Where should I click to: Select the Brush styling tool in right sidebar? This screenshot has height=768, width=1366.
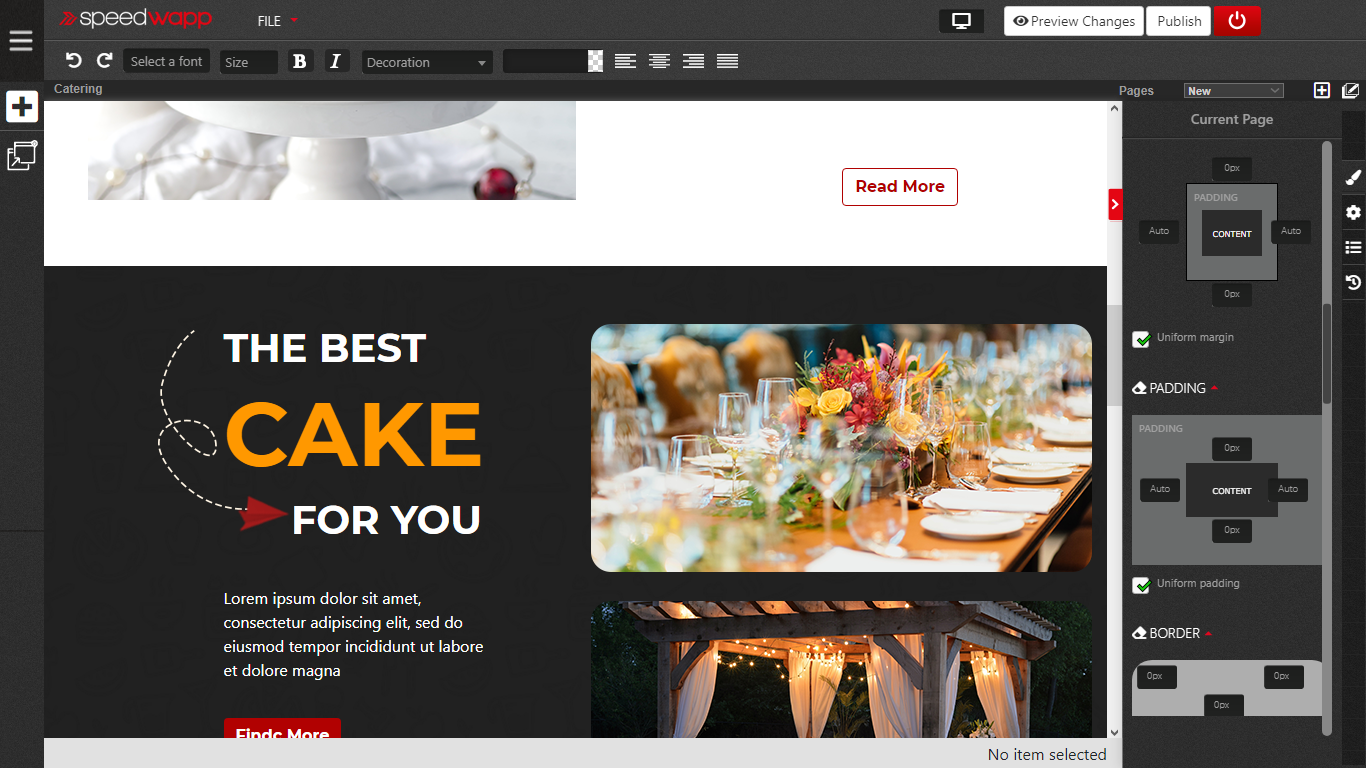coord(1353,177)
